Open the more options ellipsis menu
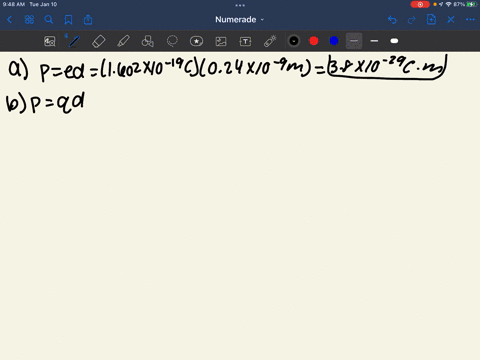Viewport: 480px width, 360px height. 470,20
